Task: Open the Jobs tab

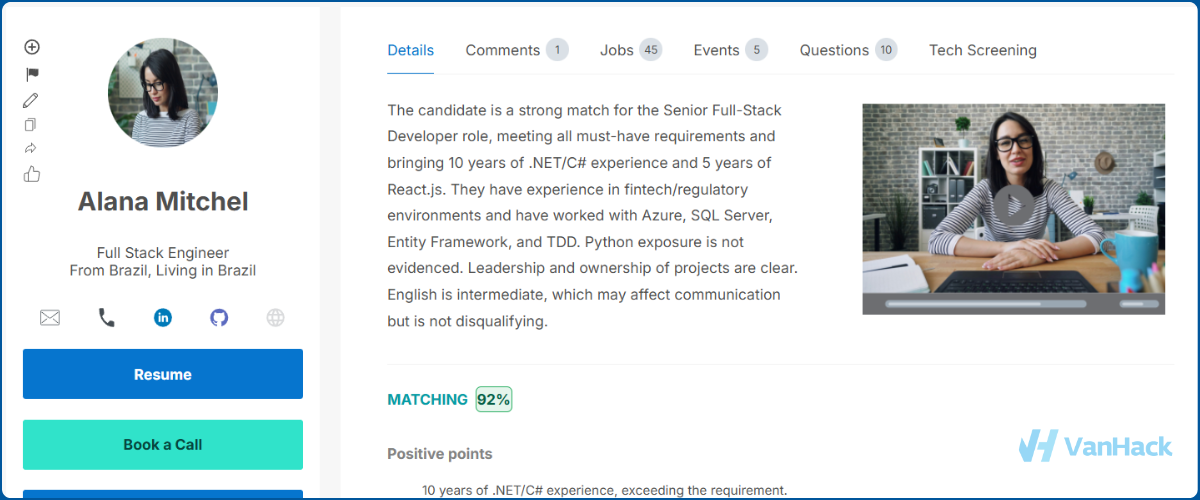Action: [x=630, y=50]
